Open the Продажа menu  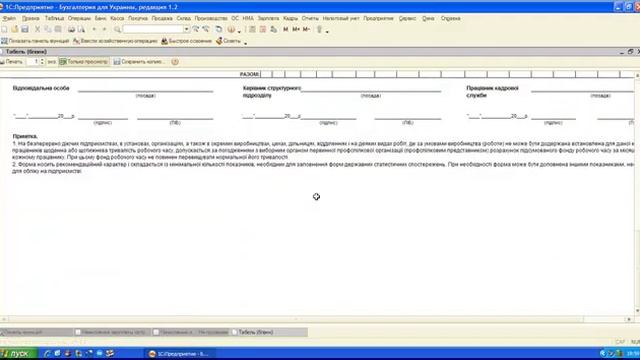[162, 18]
